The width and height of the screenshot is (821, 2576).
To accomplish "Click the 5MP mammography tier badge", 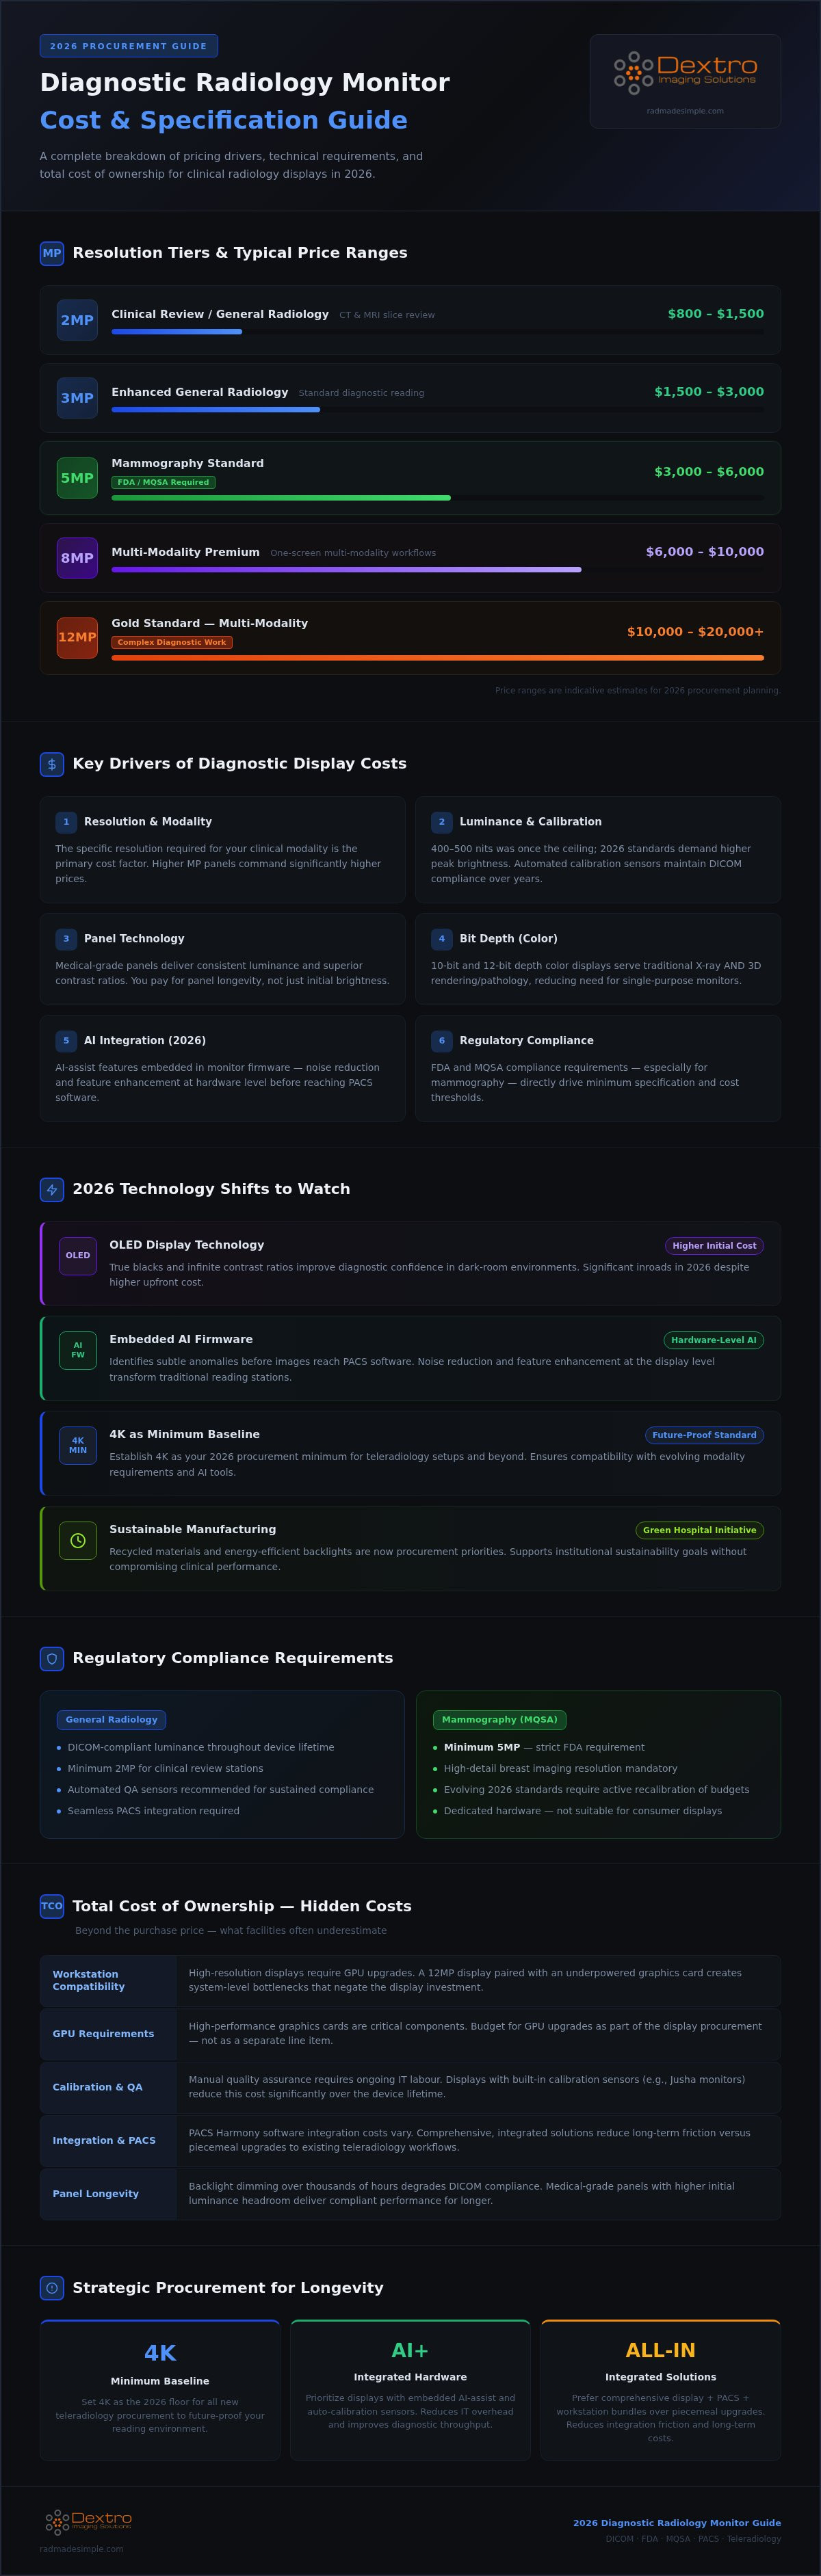I will tap(77, 478).
